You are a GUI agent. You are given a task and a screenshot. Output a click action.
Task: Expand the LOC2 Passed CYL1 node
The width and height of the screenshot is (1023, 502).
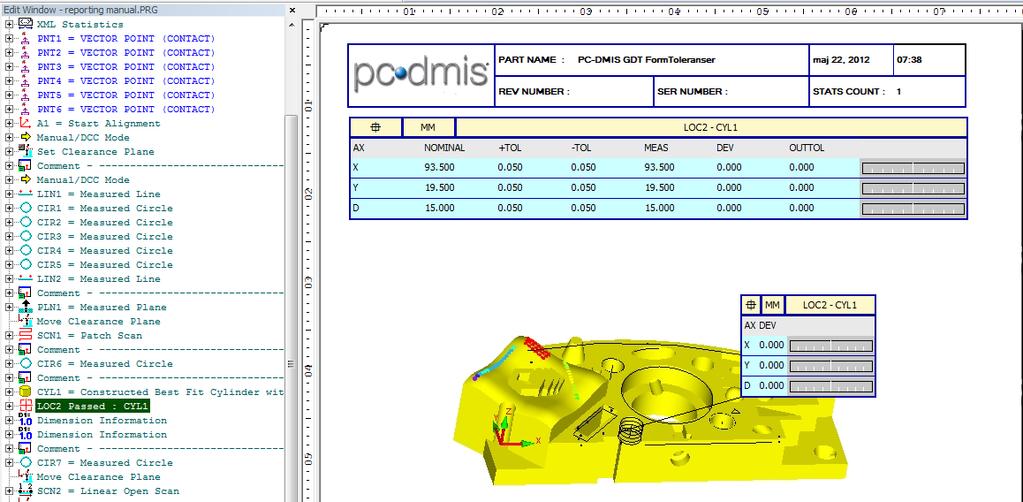click(x=9, y=406)
